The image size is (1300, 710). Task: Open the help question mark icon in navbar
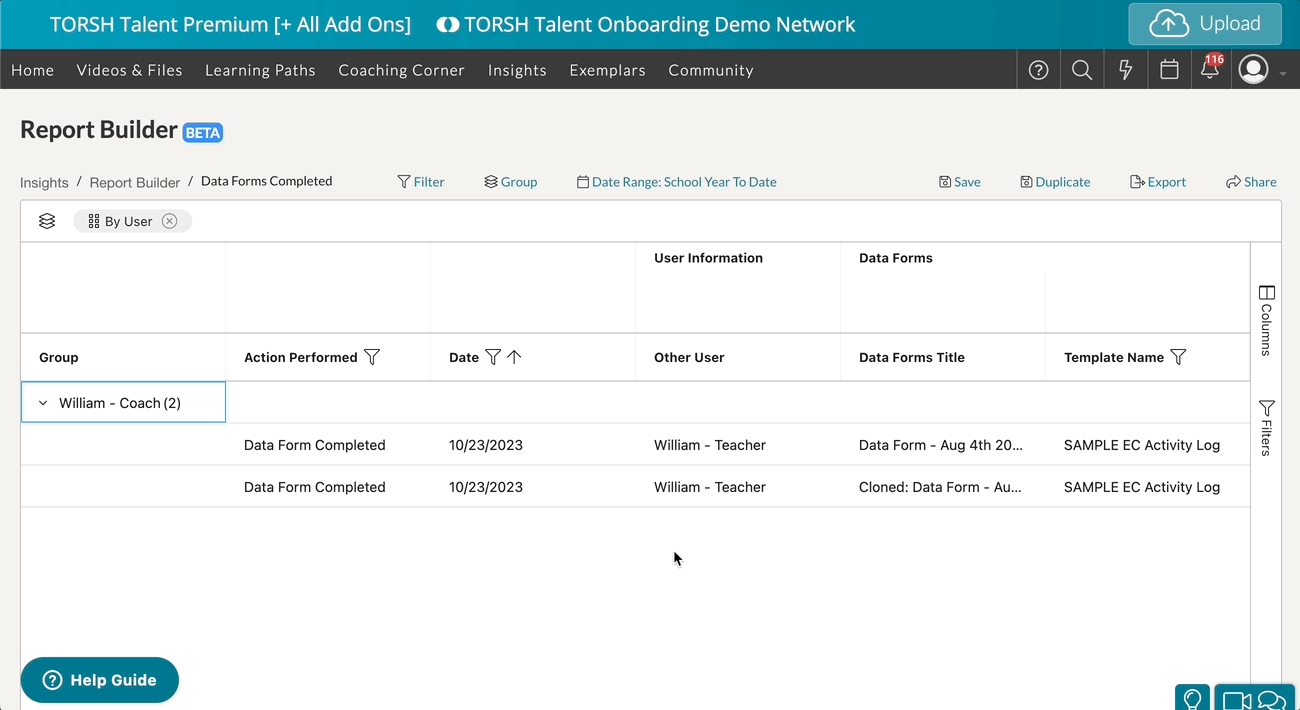1039,70
